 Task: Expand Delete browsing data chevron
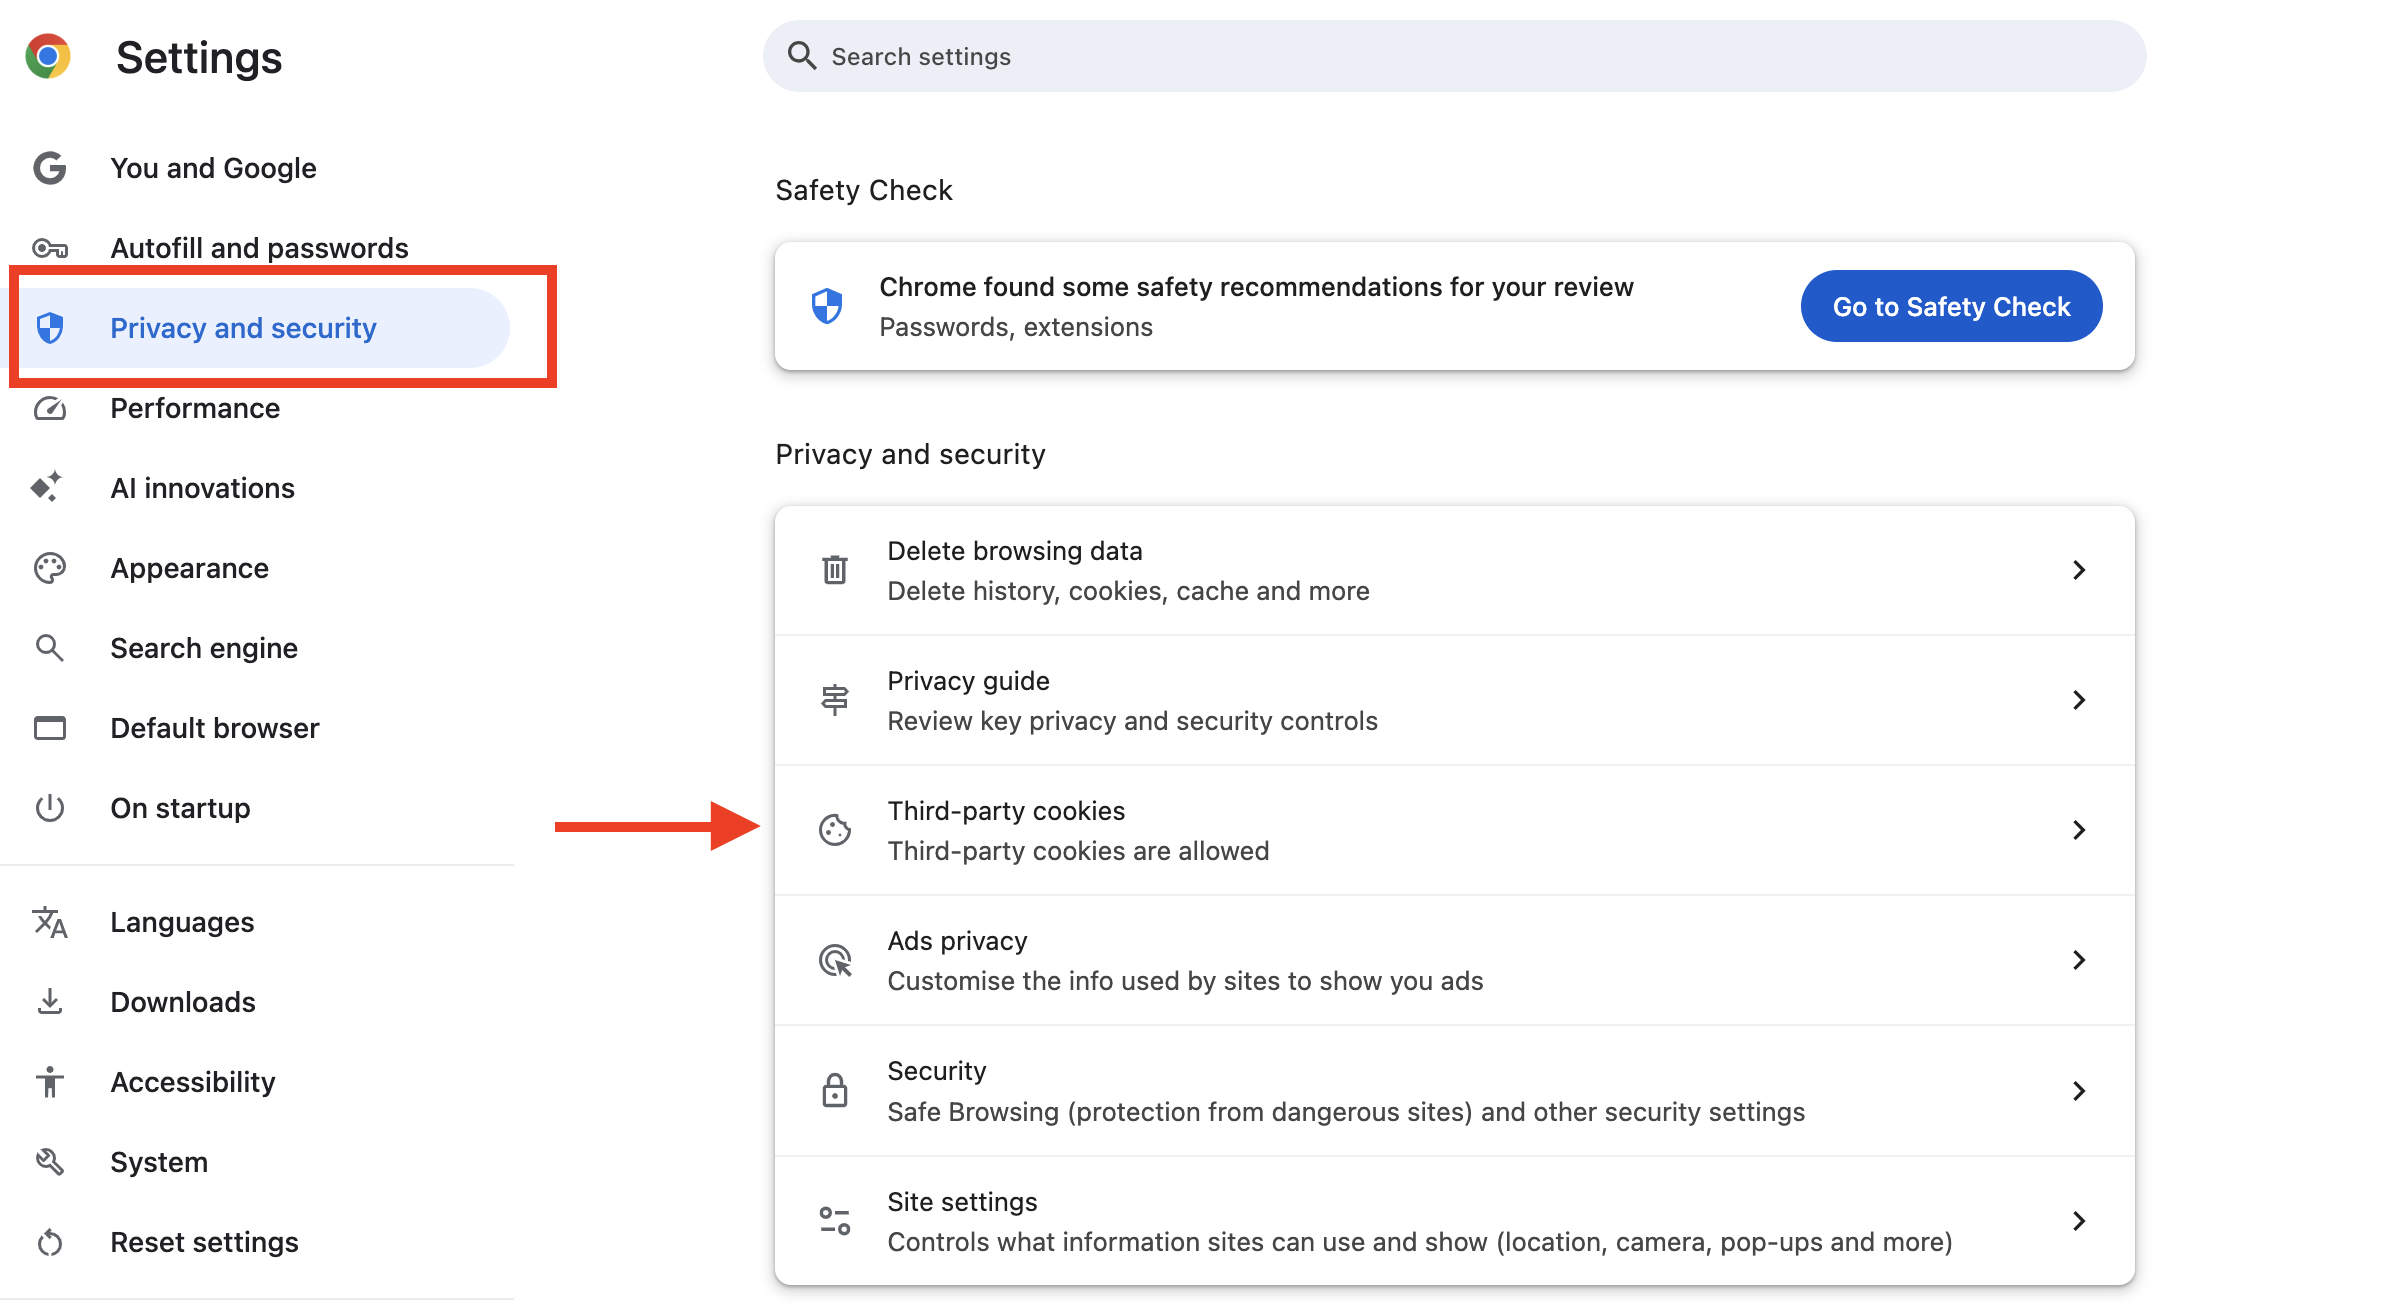(x=2079, y=570)
